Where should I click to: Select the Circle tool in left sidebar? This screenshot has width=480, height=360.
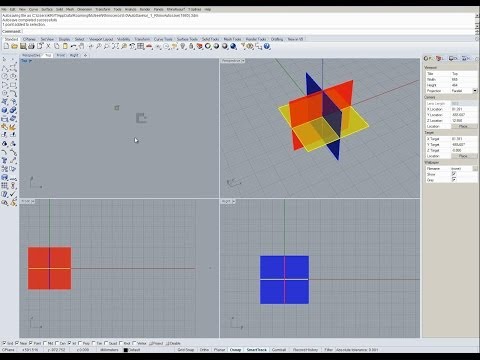pos(5,76)
